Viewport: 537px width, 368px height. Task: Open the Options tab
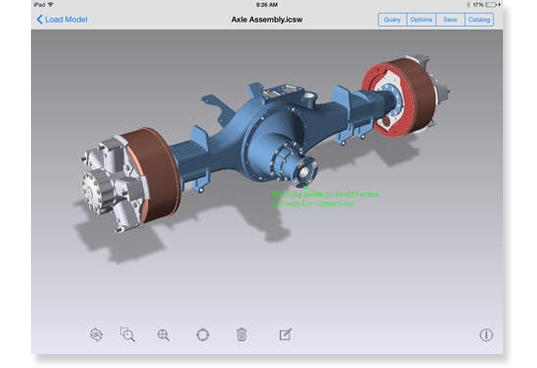(421, 20)
